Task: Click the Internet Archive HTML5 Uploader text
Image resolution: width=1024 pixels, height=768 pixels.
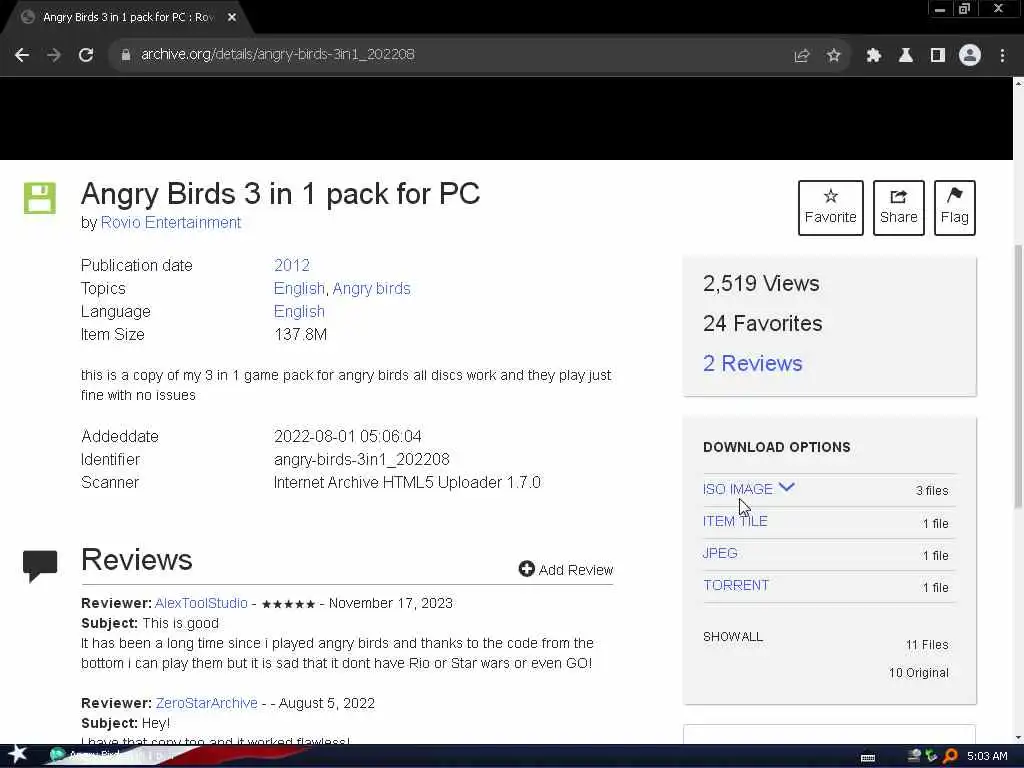Action: (x=407, y=483)
